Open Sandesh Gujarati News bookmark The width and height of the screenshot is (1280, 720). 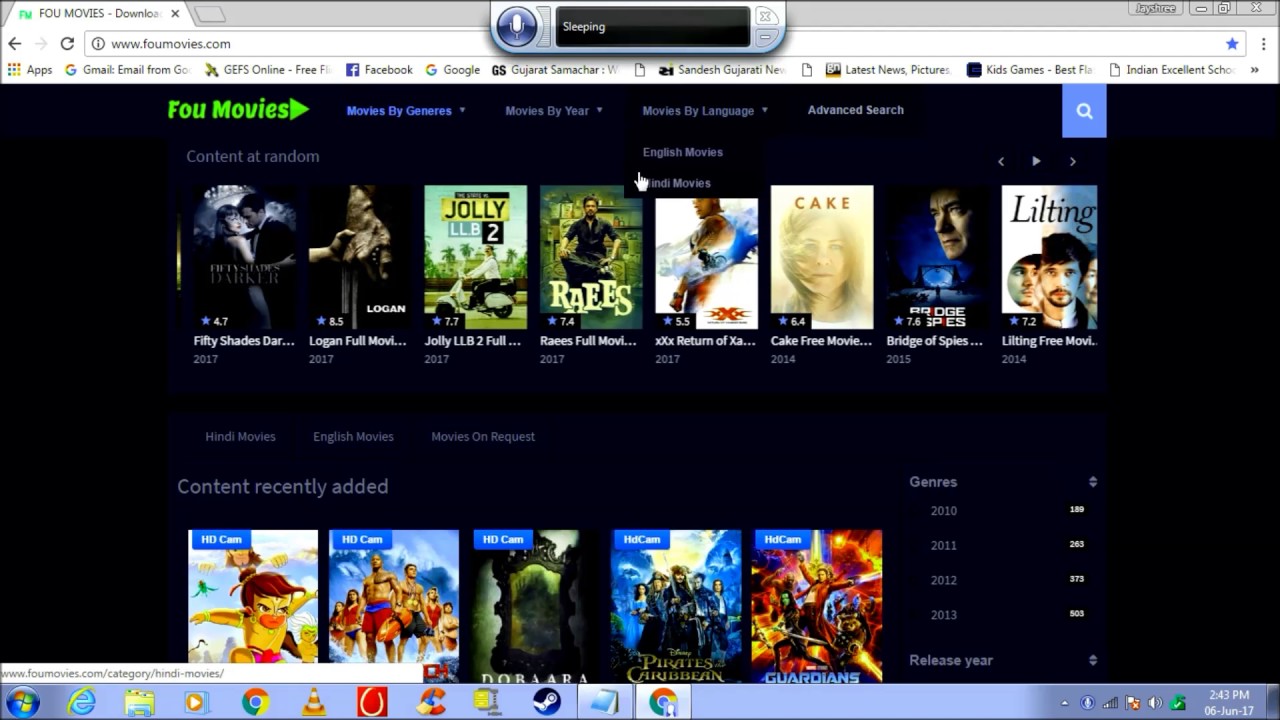pos(724,70)
